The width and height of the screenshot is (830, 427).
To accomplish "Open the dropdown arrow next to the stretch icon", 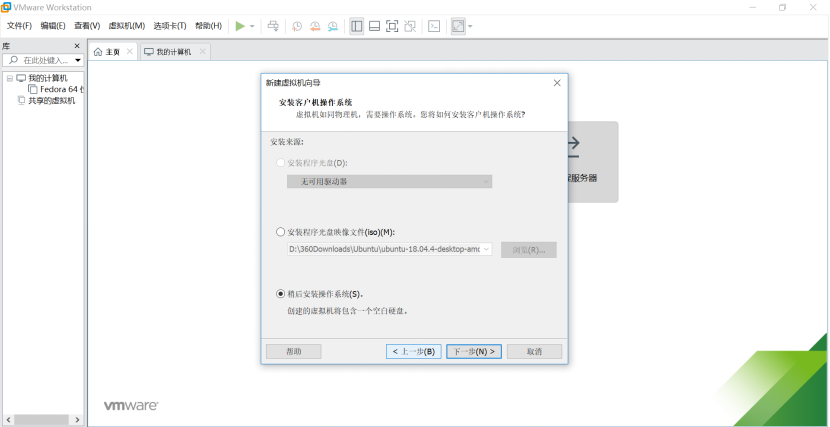I will point(470,26).
